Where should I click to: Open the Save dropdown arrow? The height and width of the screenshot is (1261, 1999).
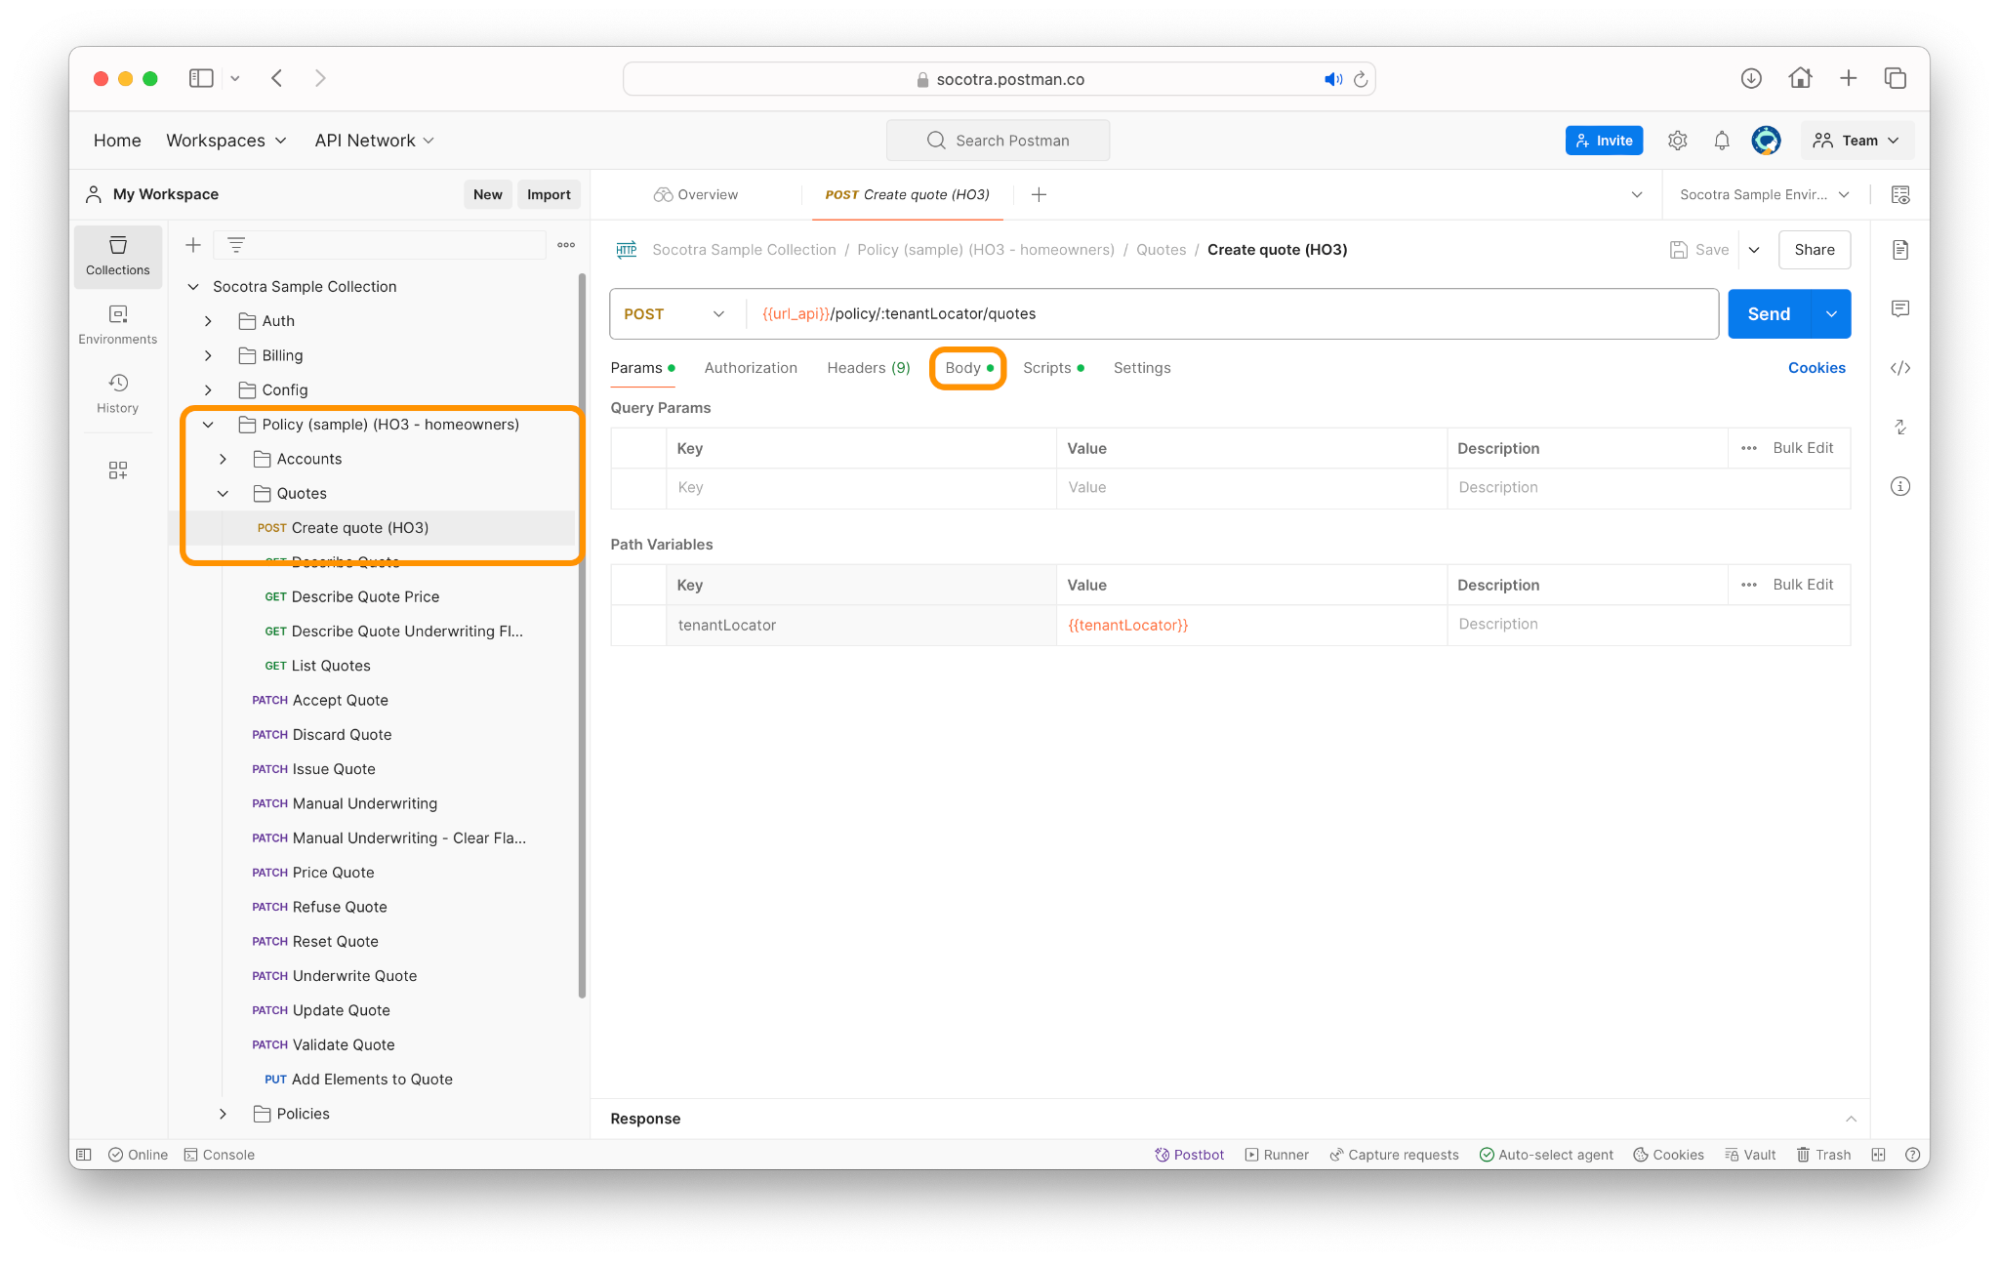point(1755,248)
